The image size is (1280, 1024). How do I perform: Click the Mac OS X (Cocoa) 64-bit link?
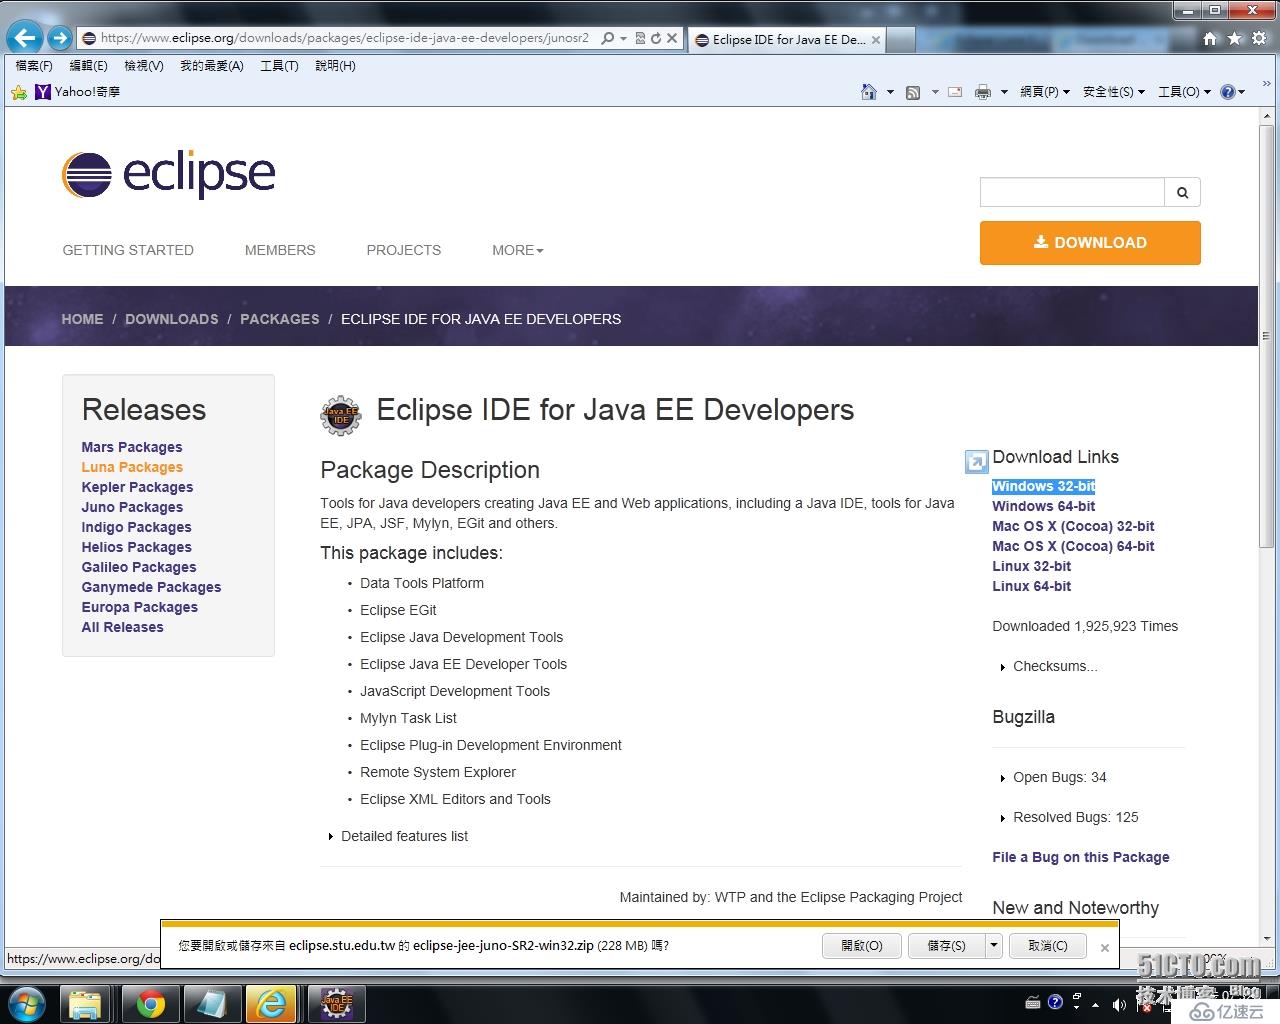pyautogui.click(x=1073, y=546)
